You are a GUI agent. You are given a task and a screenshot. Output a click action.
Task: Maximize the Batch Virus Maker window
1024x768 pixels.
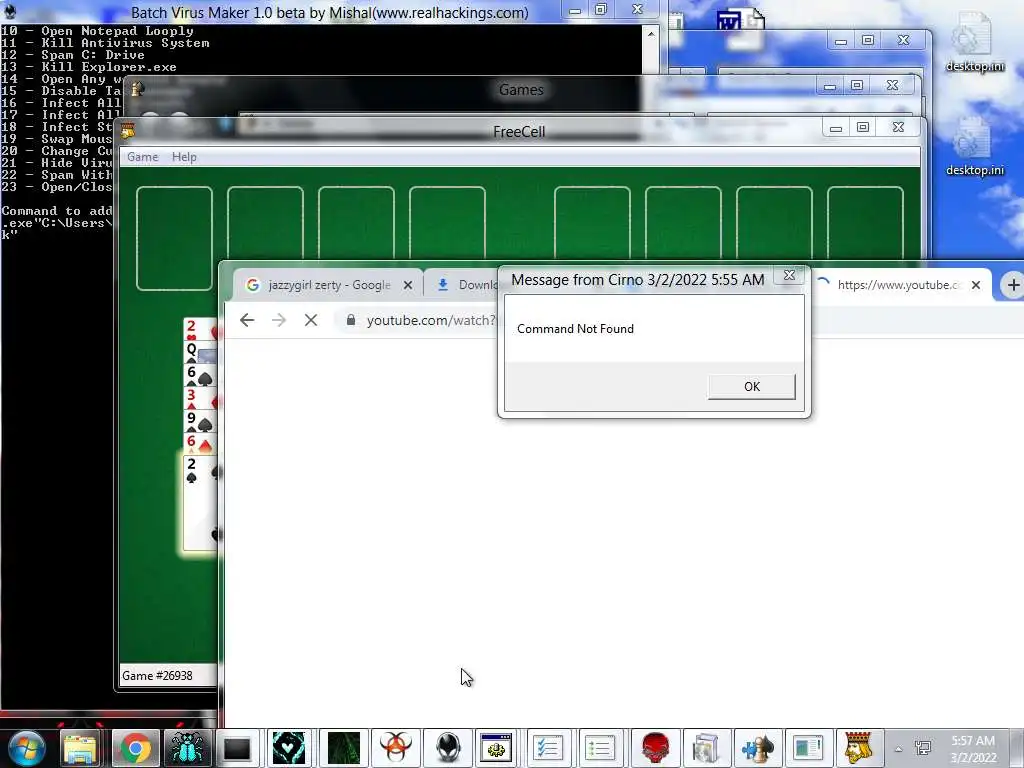(x=601, y=9)
